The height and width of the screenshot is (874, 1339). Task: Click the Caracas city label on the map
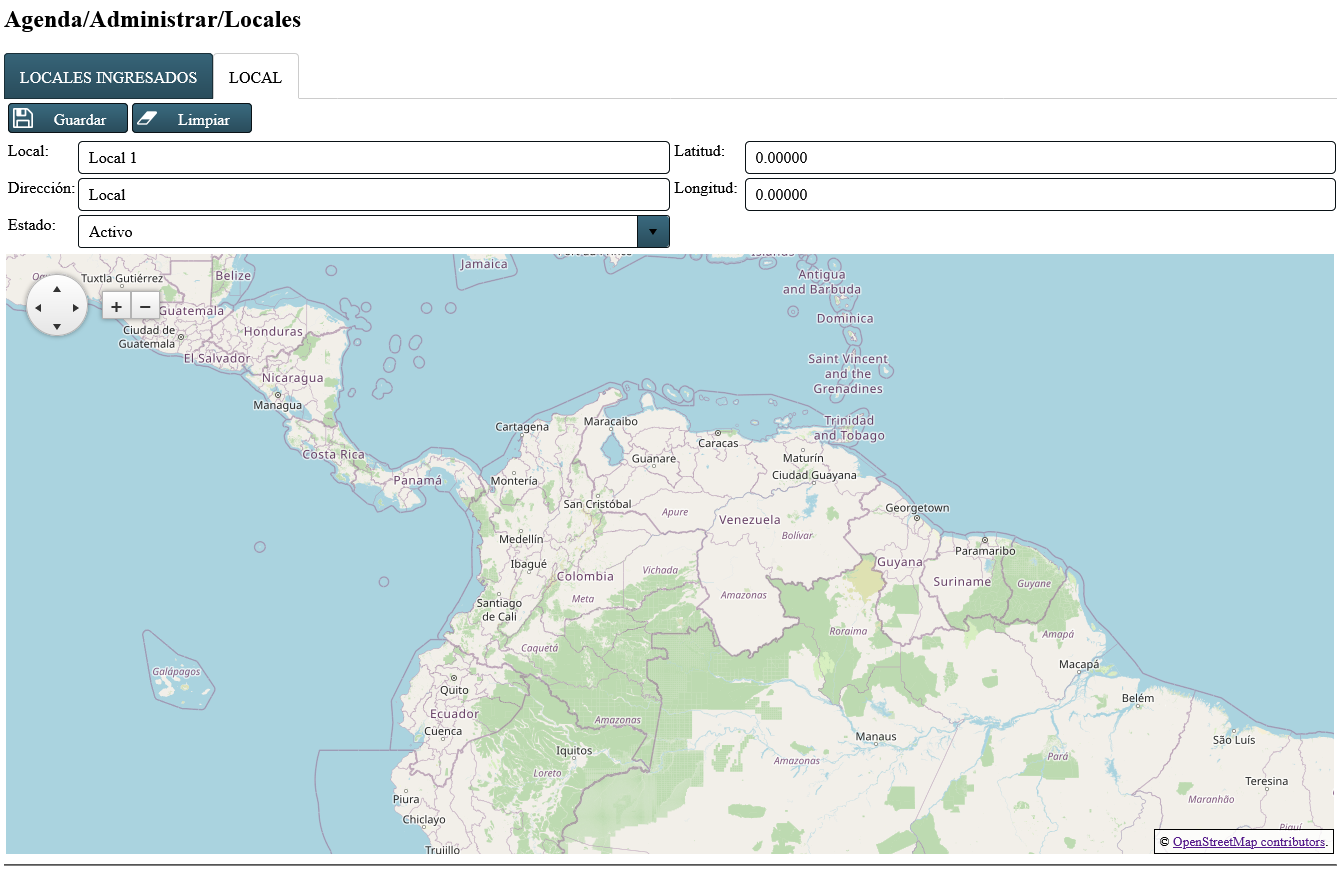point(718,442)
